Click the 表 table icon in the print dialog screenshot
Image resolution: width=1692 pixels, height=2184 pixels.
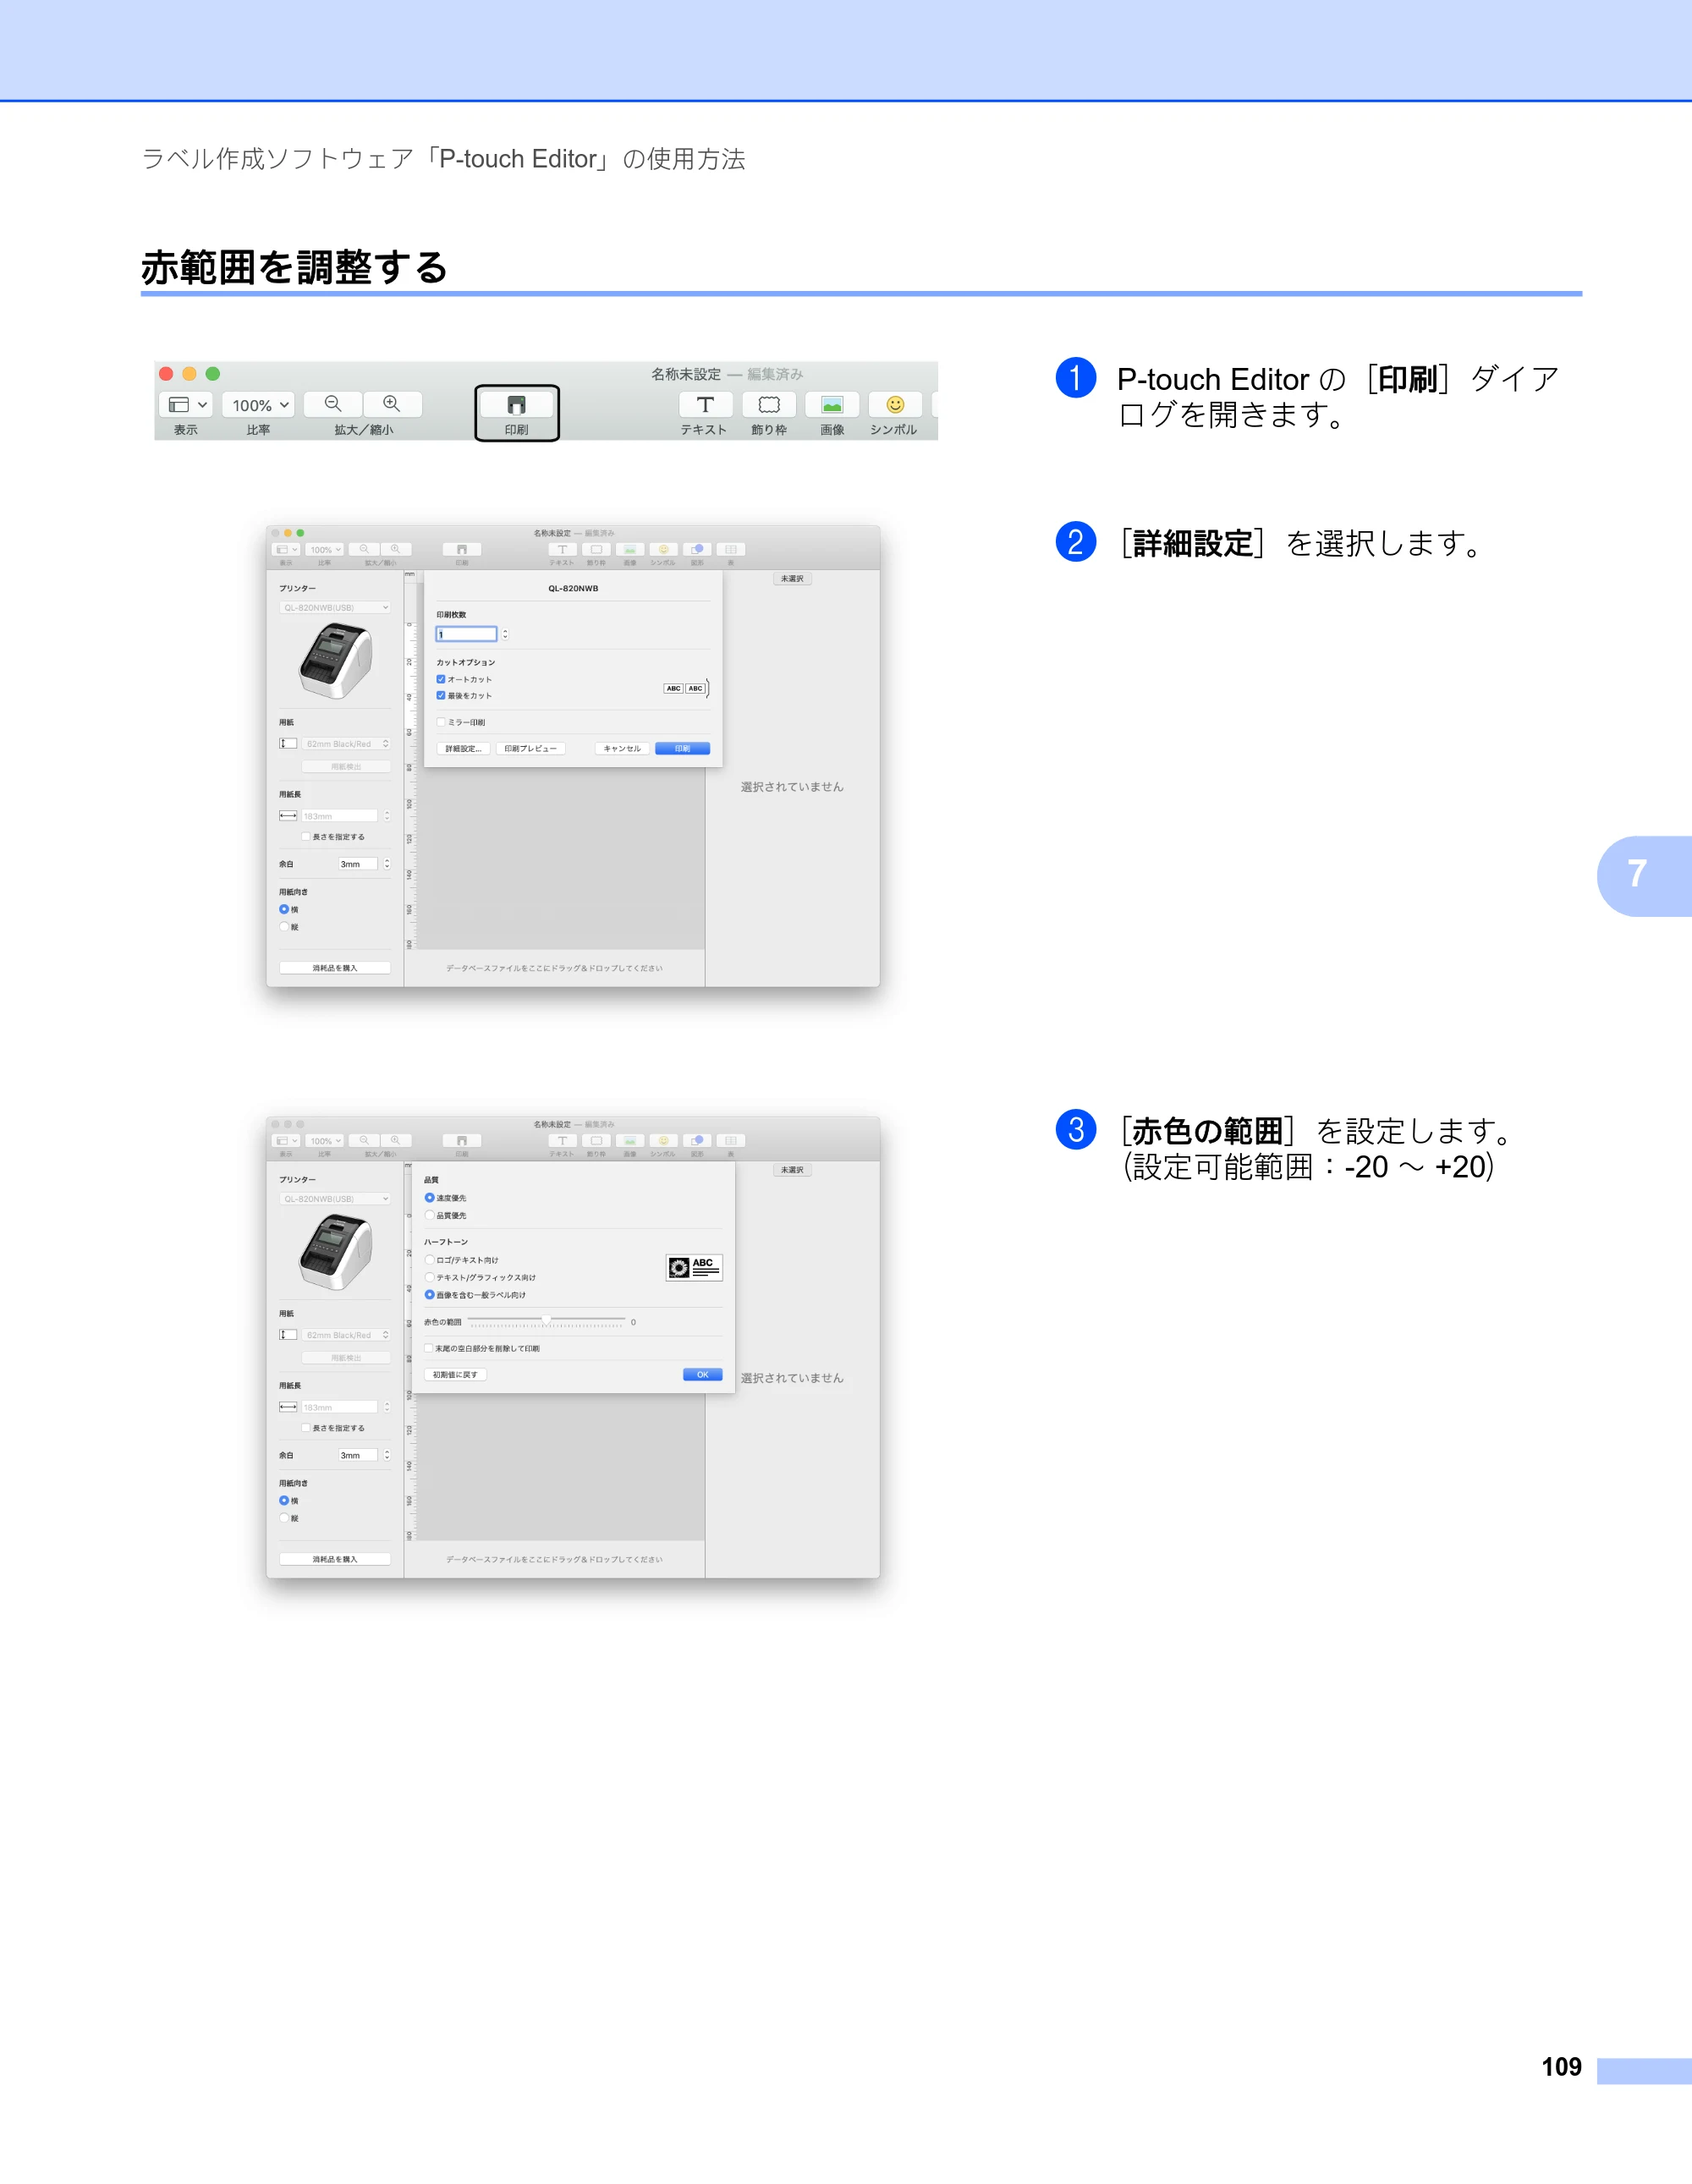731,550
